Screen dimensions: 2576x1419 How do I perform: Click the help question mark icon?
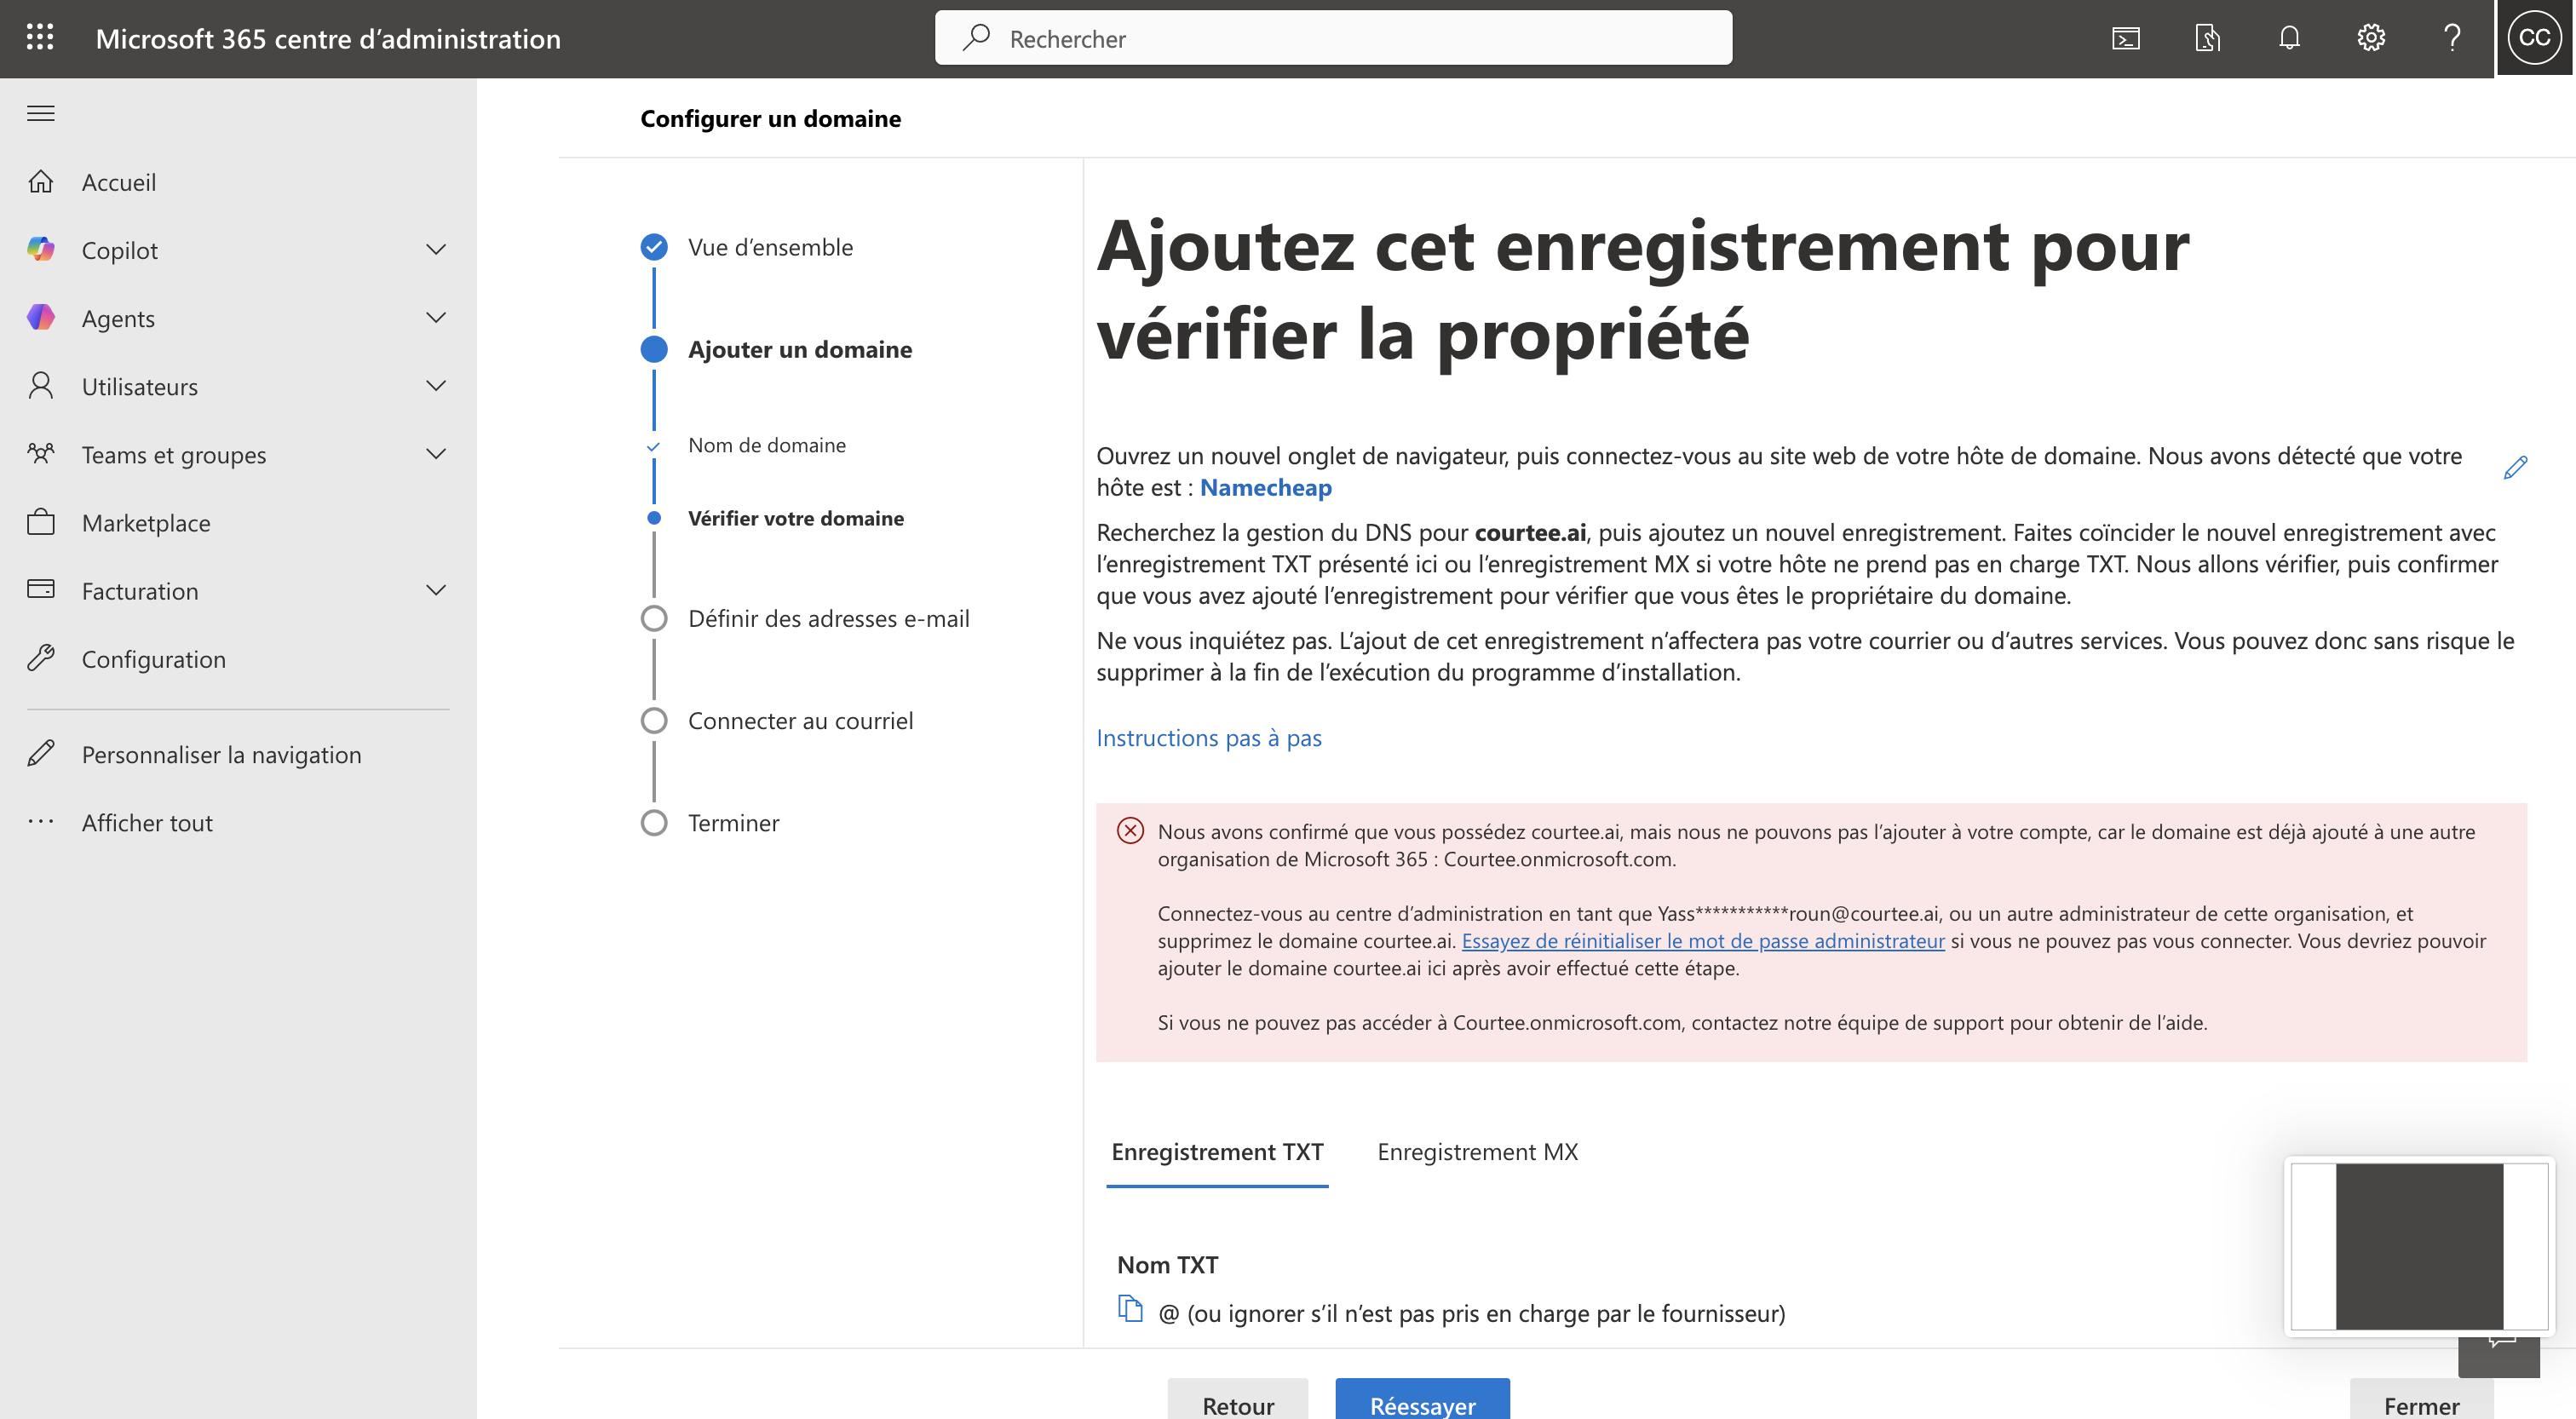click(x=2451, y=38)
